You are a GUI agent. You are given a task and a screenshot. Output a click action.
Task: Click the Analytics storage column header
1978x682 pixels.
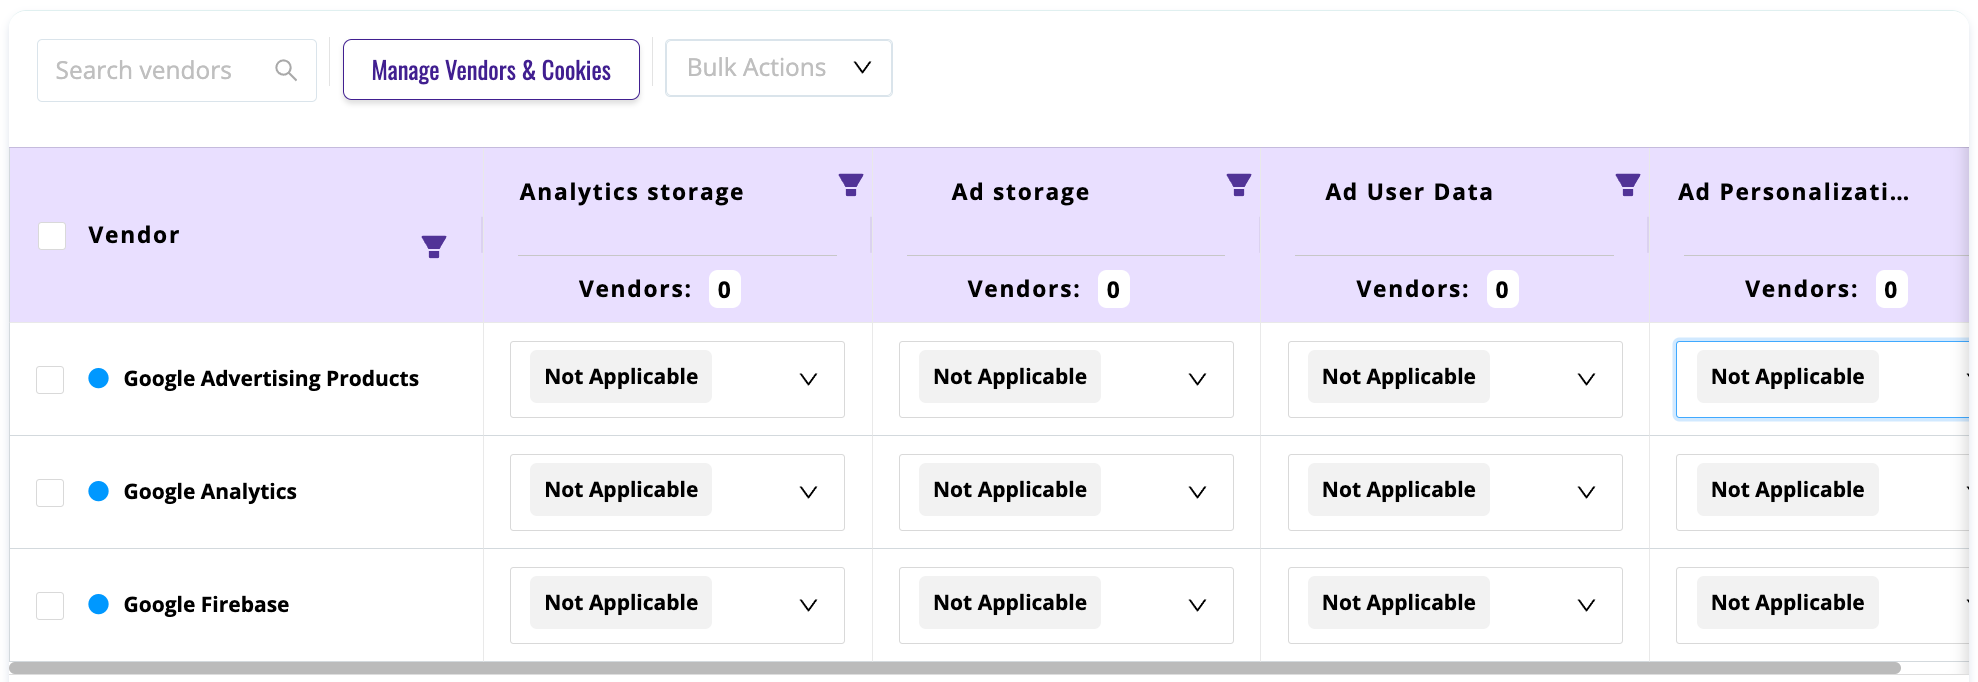632,192
